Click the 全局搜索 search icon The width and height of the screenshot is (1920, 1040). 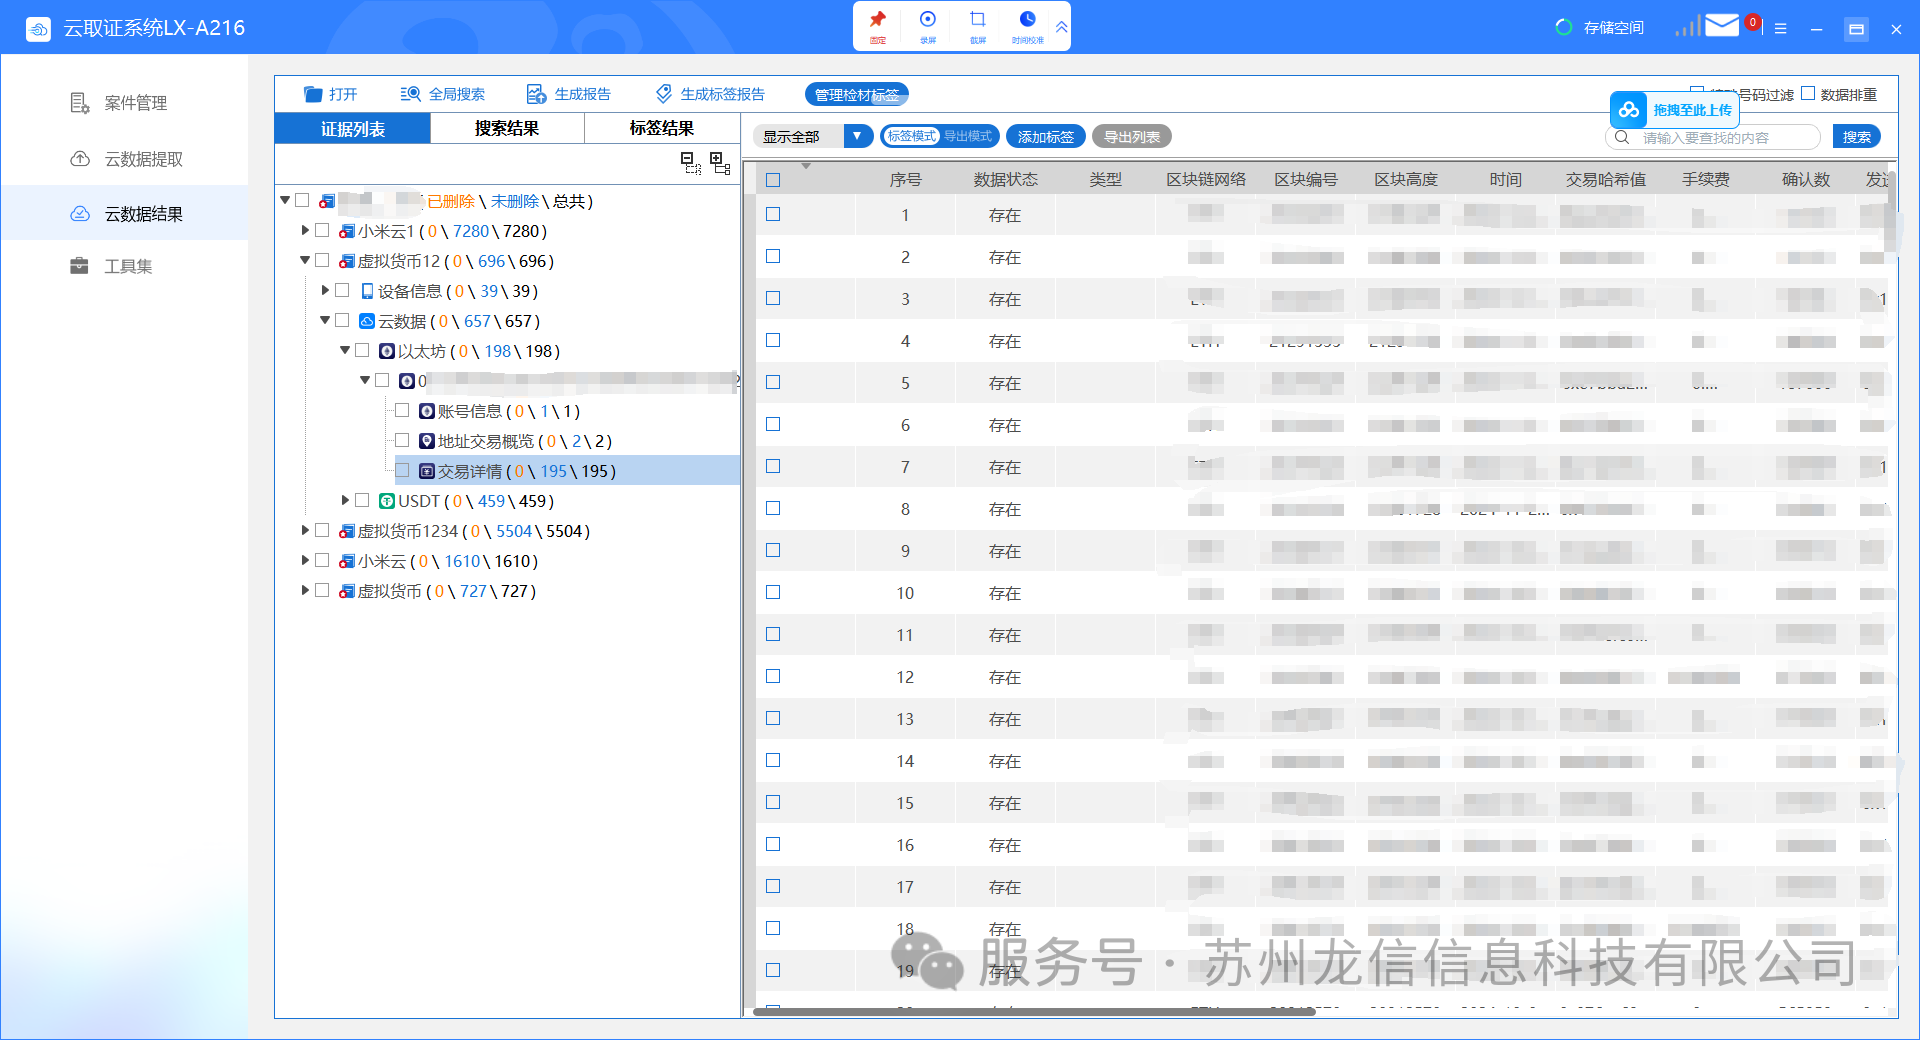410,94
